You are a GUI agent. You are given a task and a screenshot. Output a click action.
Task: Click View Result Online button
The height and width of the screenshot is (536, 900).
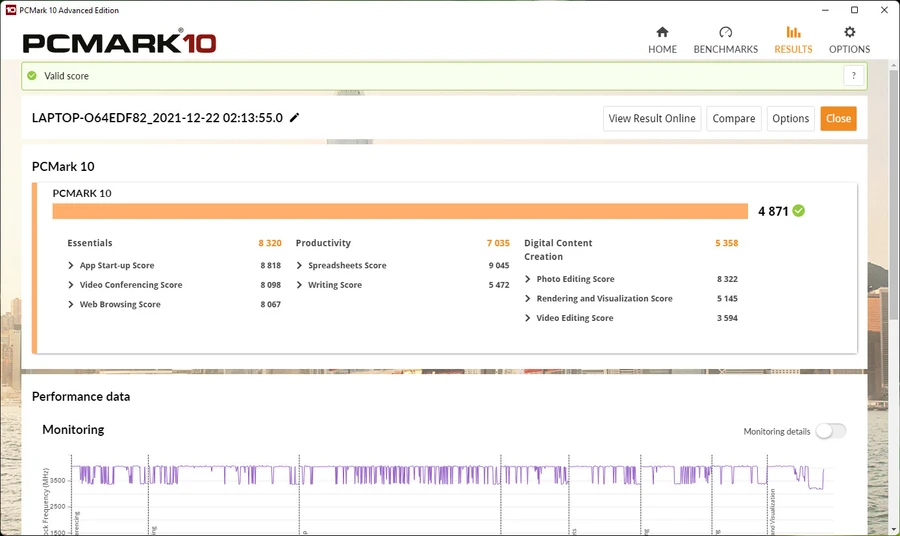pyautogui.click(x=652, y=118)
